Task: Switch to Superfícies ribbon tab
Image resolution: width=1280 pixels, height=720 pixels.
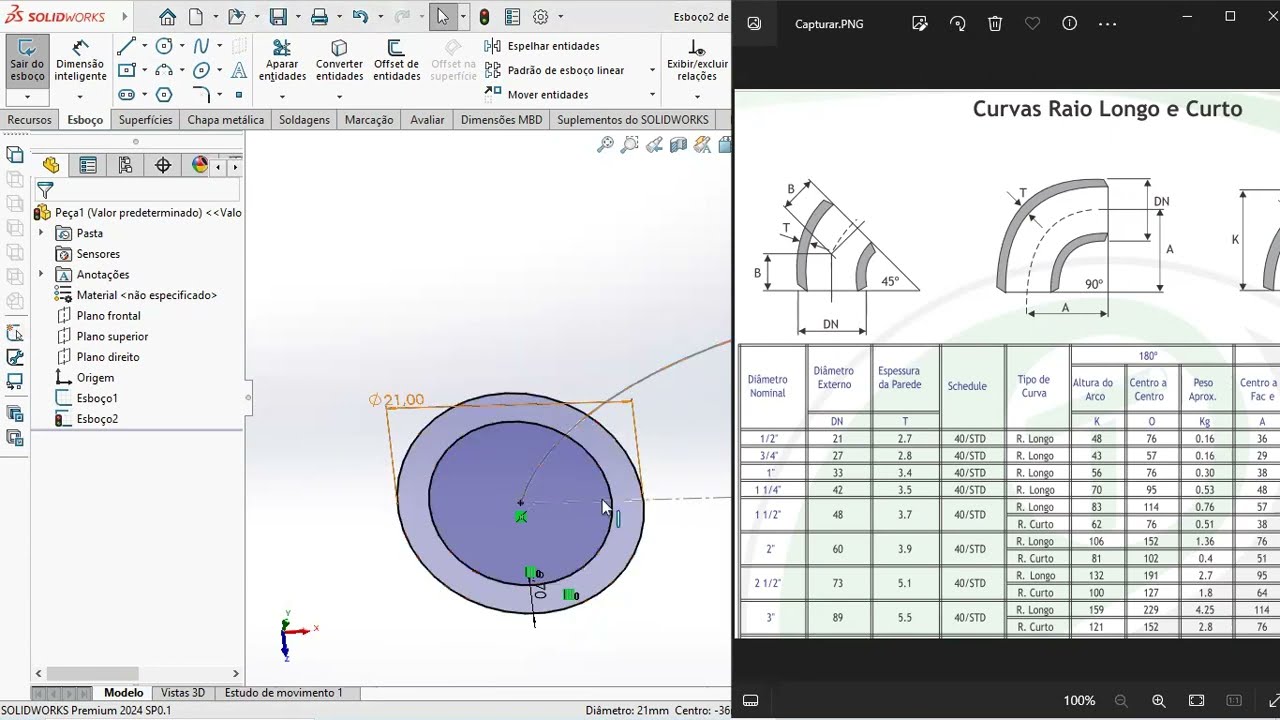Action: (x=145, y=120)
